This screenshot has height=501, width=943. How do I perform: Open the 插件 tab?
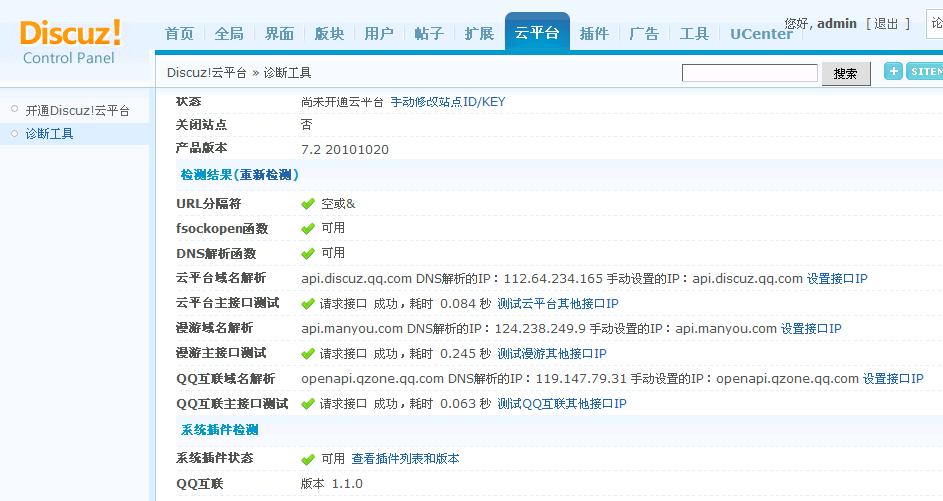pos(594,34)
